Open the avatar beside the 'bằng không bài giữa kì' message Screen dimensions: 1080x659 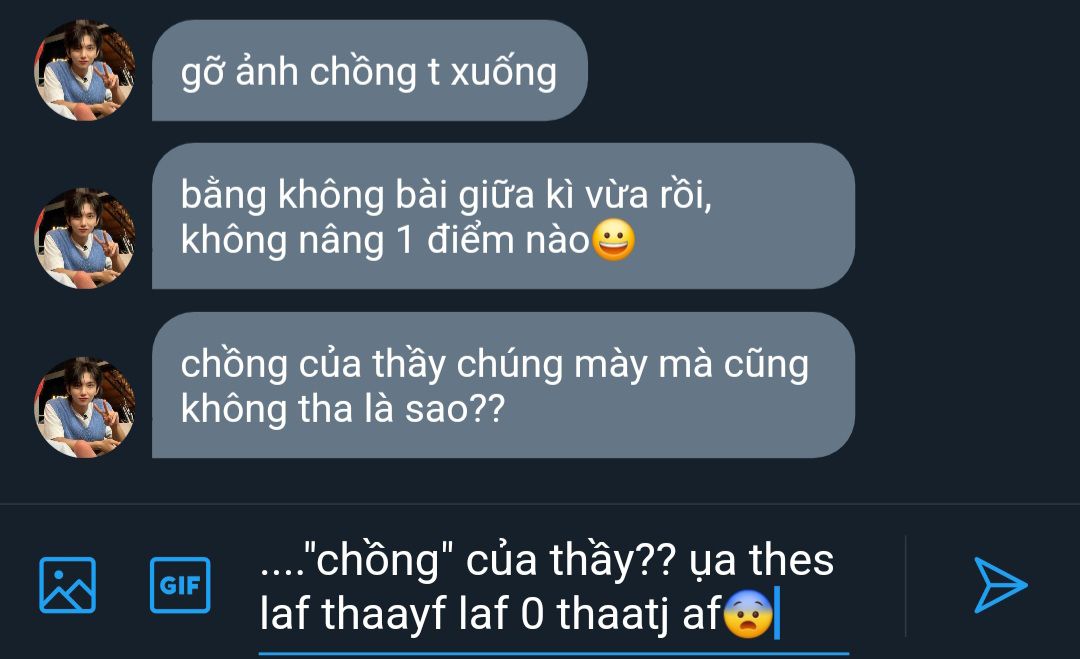point(85,238)
